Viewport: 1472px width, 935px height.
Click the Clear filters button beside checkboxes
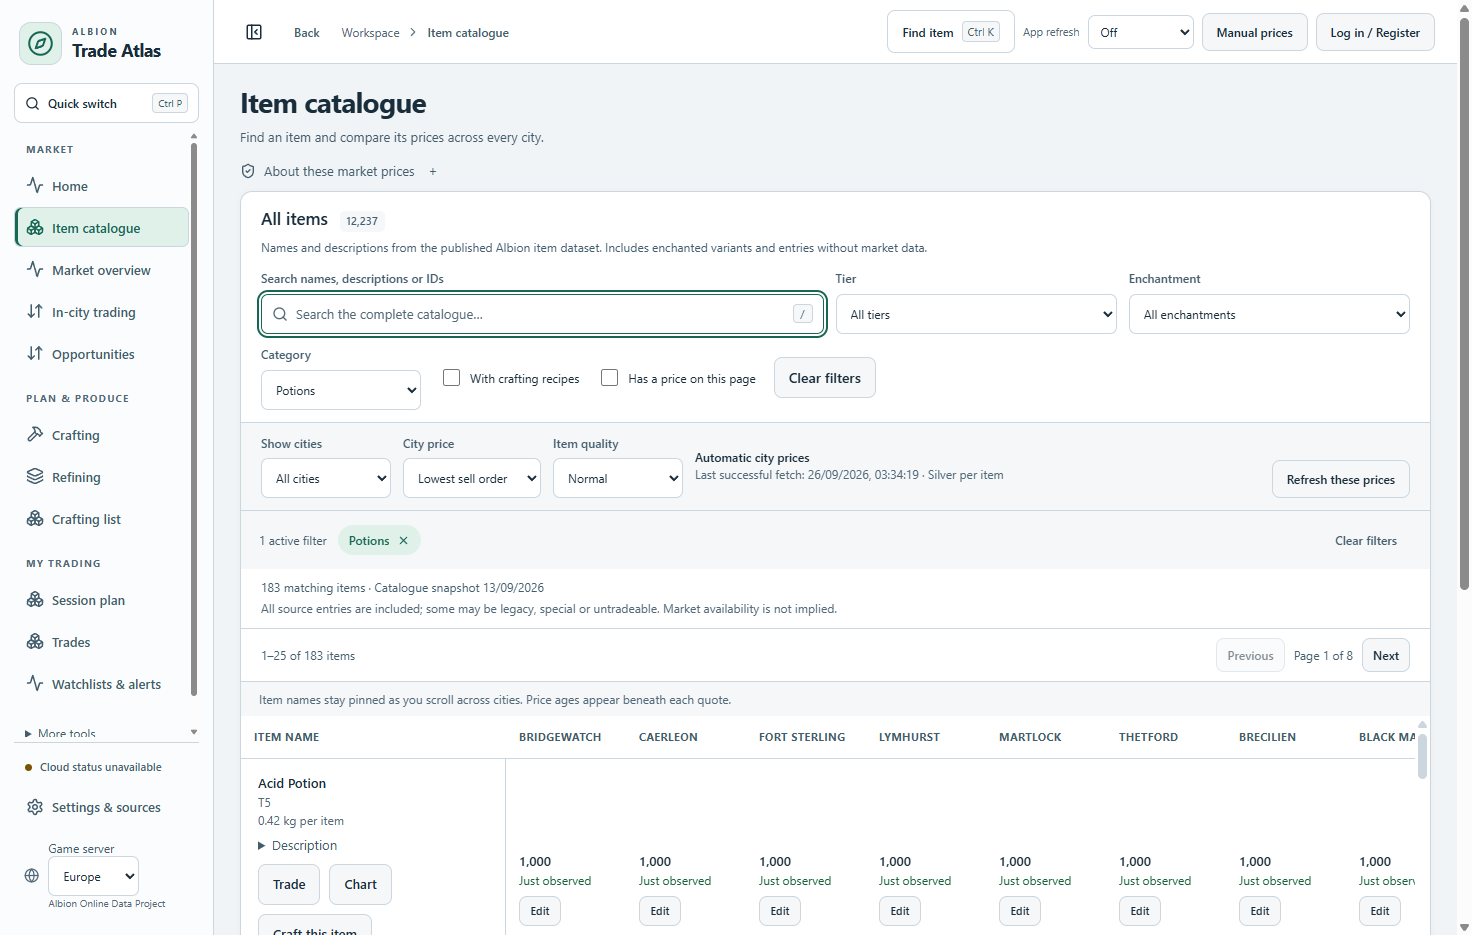825,378
